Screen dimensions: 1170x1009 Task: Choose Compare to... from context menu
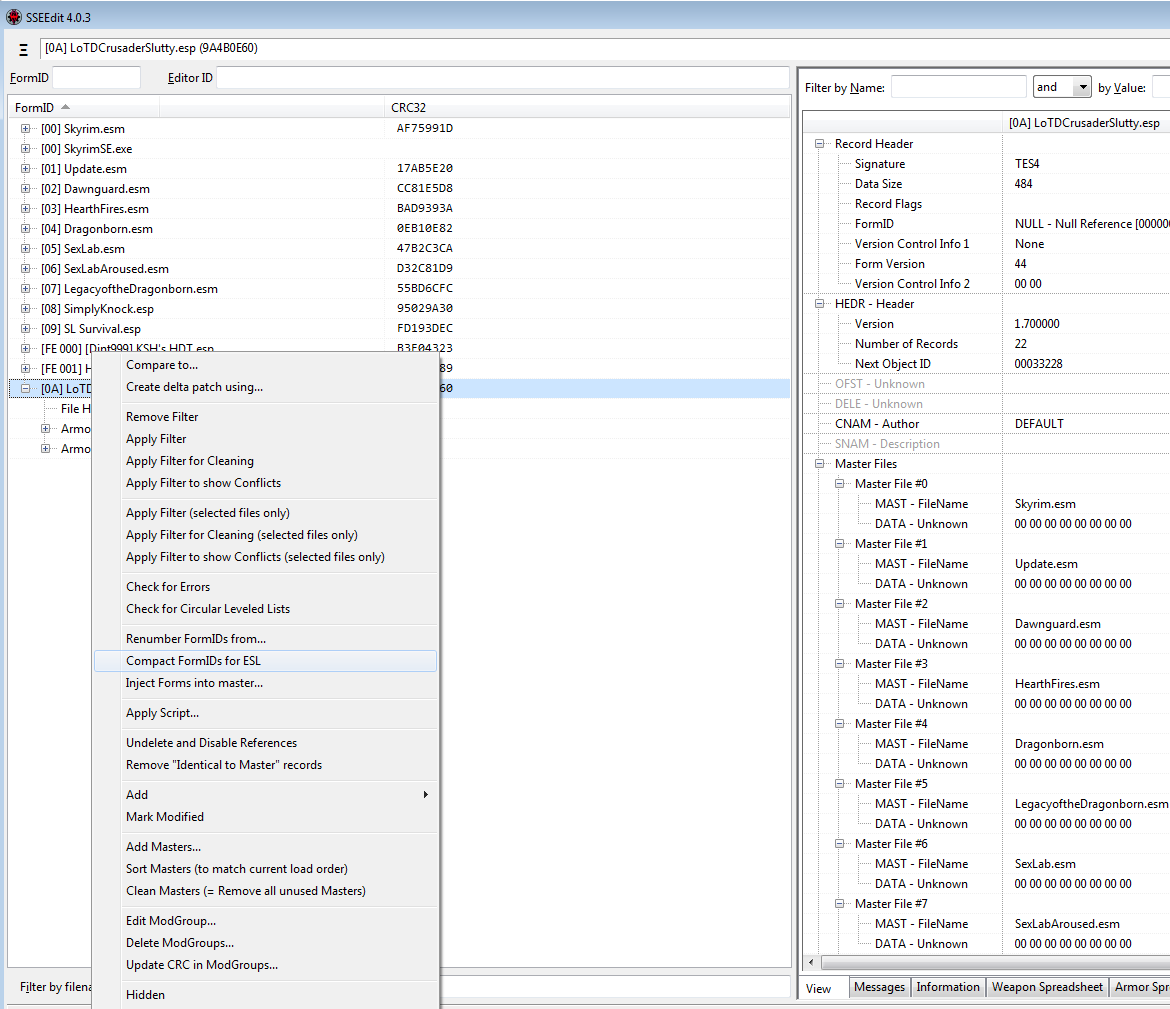pyautogui.click(x=265, y=365)
